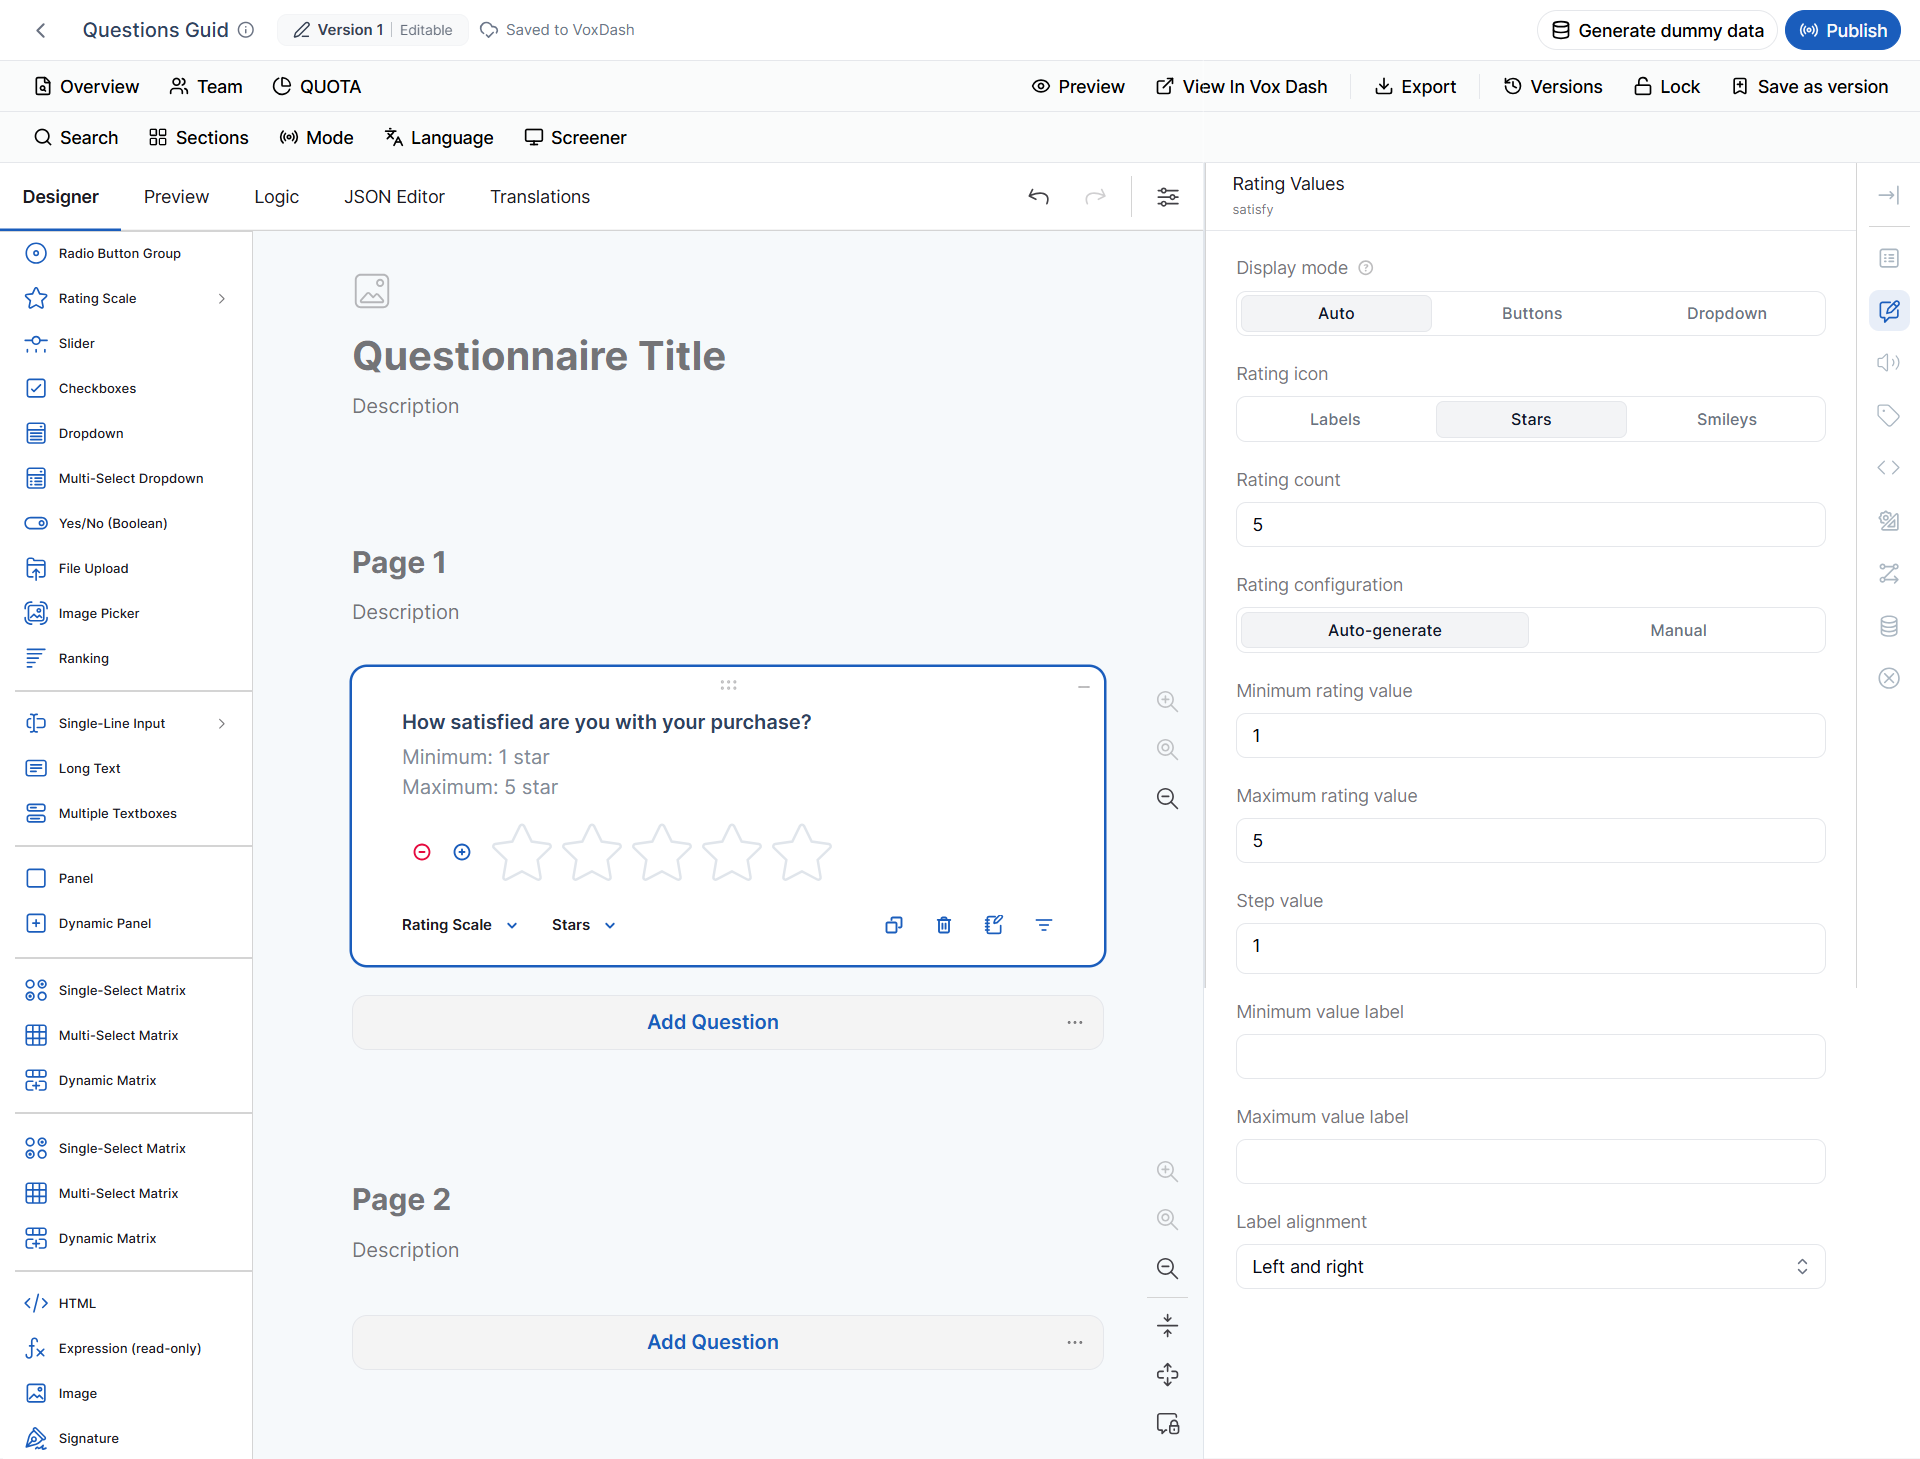
Task: Open the audio speaker panel icon
Action: [1889, 362]
